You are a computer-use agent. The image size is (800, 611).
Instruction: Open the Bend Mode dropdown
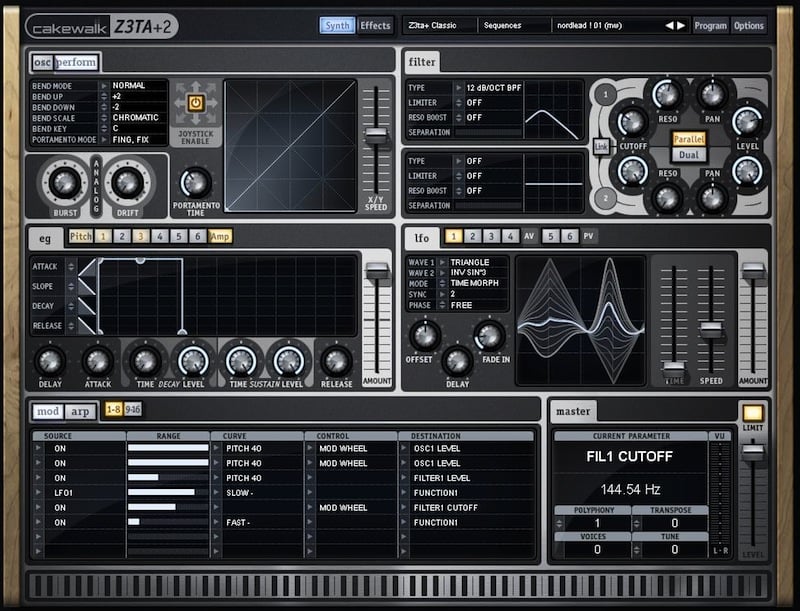(104, 86)
